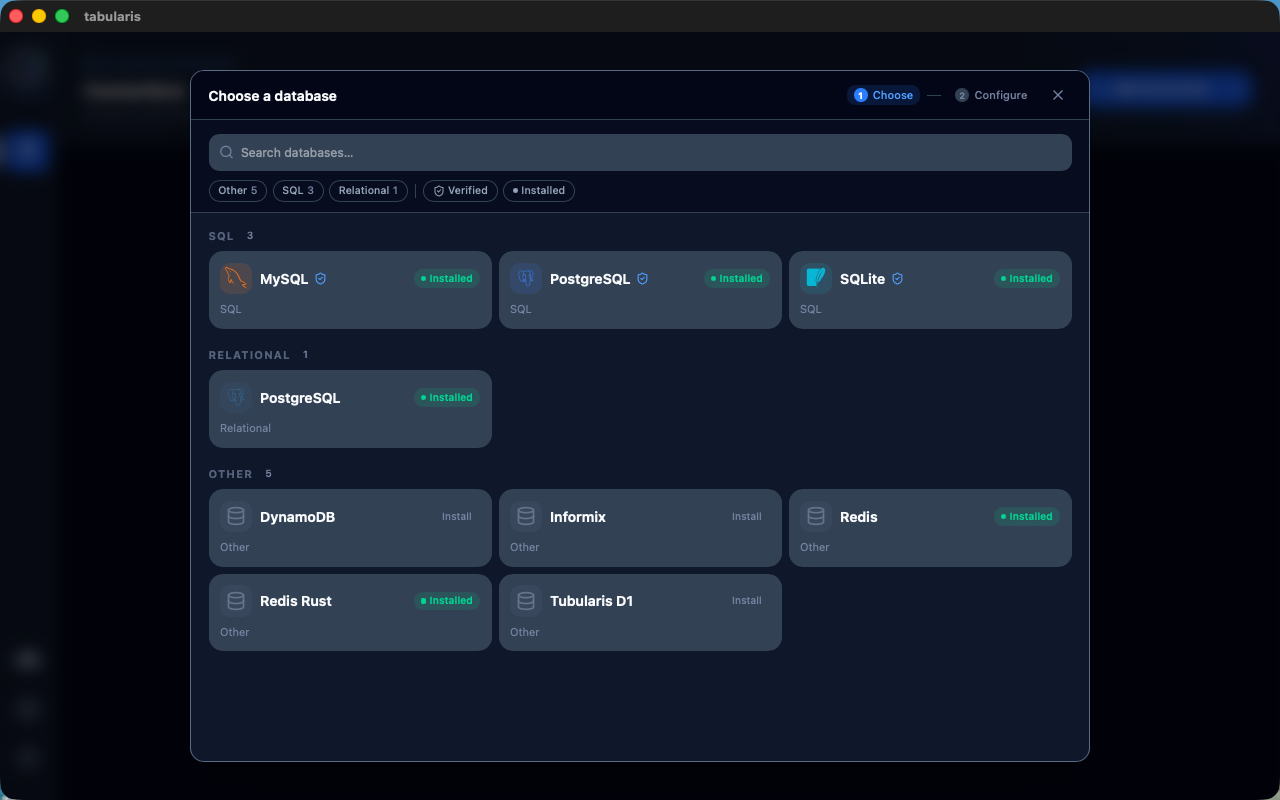Select the SQLite name text

862,279
